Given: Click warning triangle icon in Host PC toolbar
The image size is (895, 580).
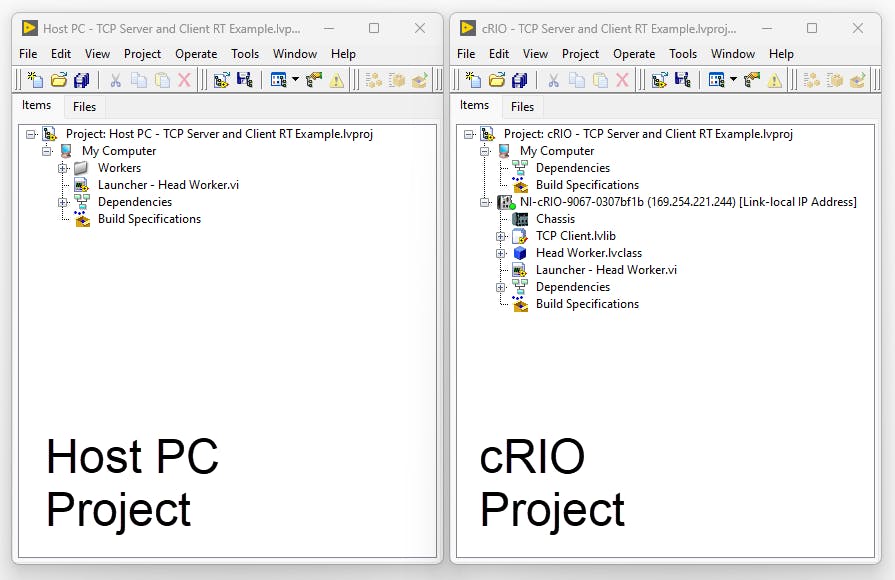Looking at the screenshot, I should point(337,80).
